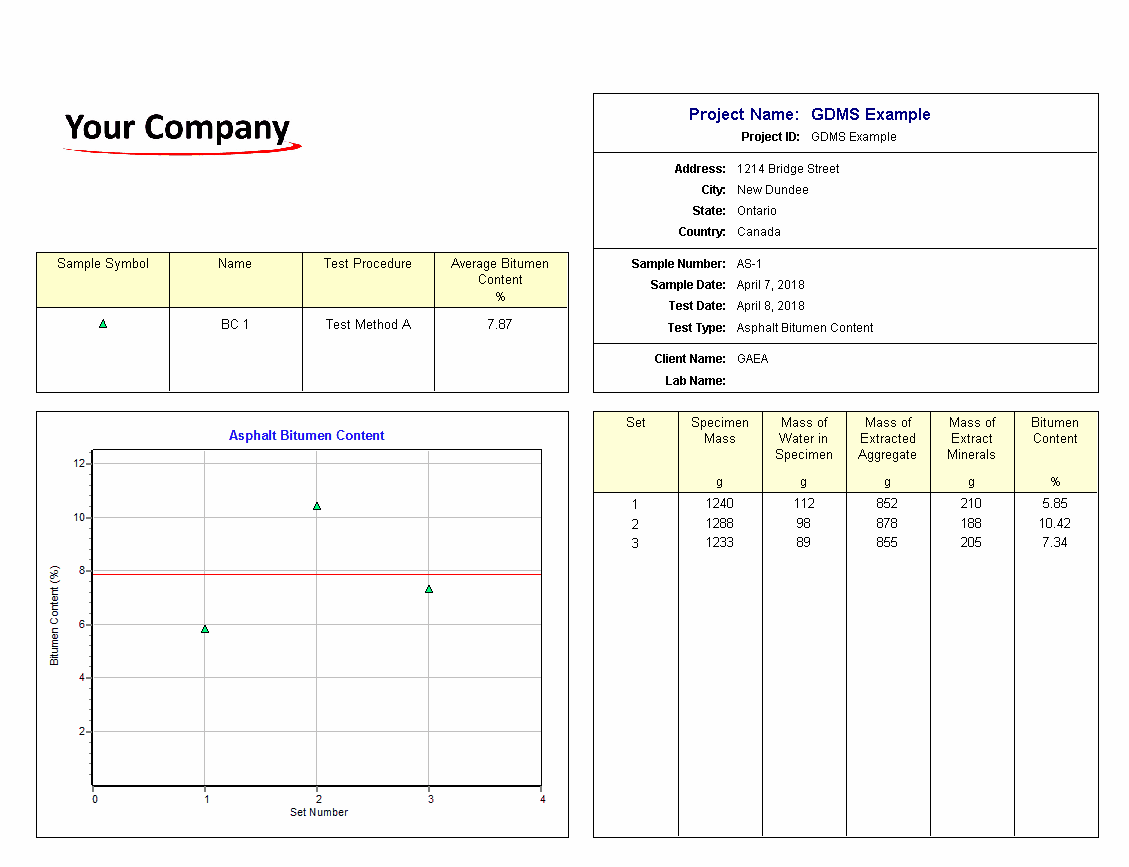Click the Project Name GDMS Example heading

pyautogui.click(x=809, y=115)
